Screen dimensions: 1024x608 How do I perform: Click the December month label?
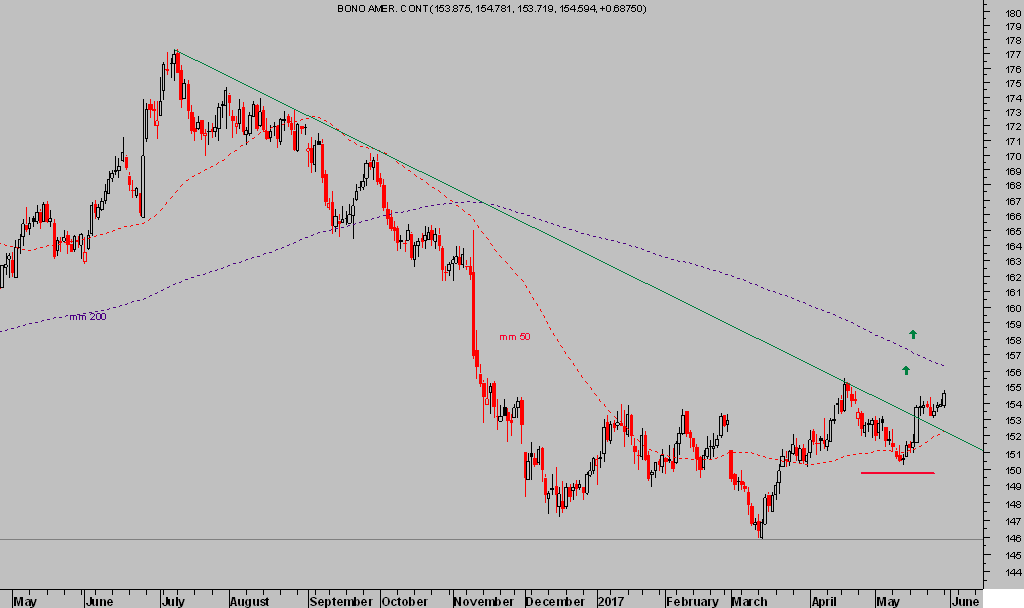(555, 601)
